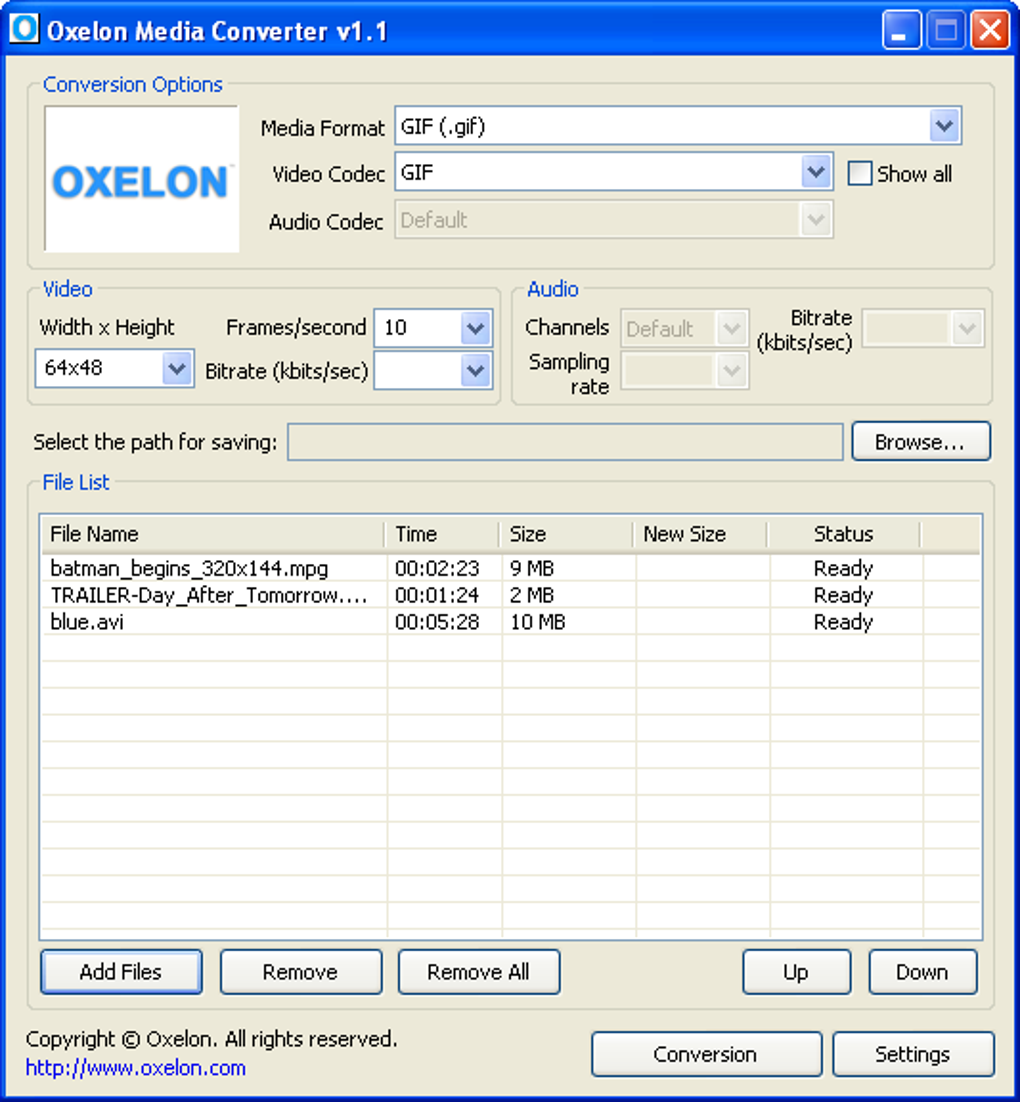The image size is (1020, 1102).
Task: Open the Settings button
Action: pos(913,1054)
